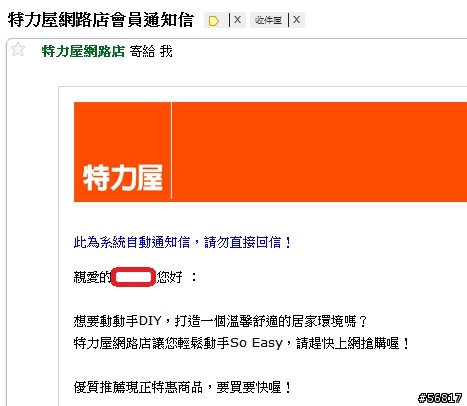Click the line 優質推薦現正特惠商品
Viewport: 467px width, 406px height.
tap(182, 387)
